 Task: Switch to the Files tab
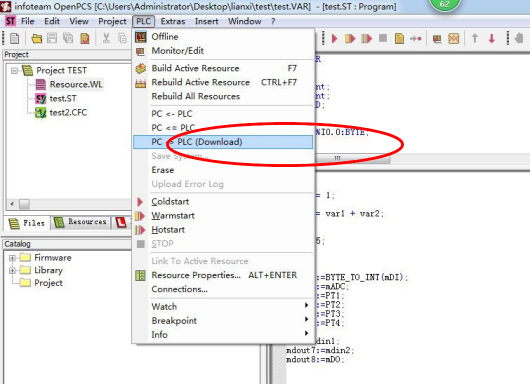[27, 223]
